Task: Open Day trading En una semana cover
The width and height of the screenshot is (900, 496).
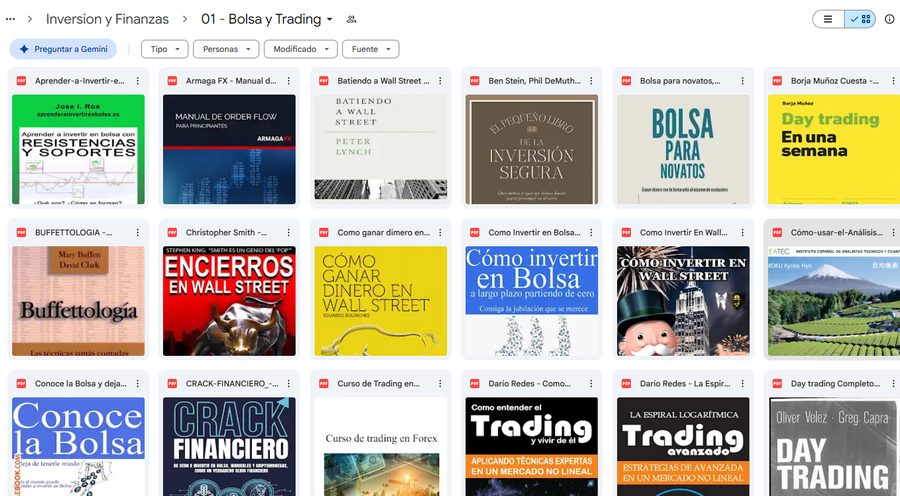Action: [x=834, y=149]
